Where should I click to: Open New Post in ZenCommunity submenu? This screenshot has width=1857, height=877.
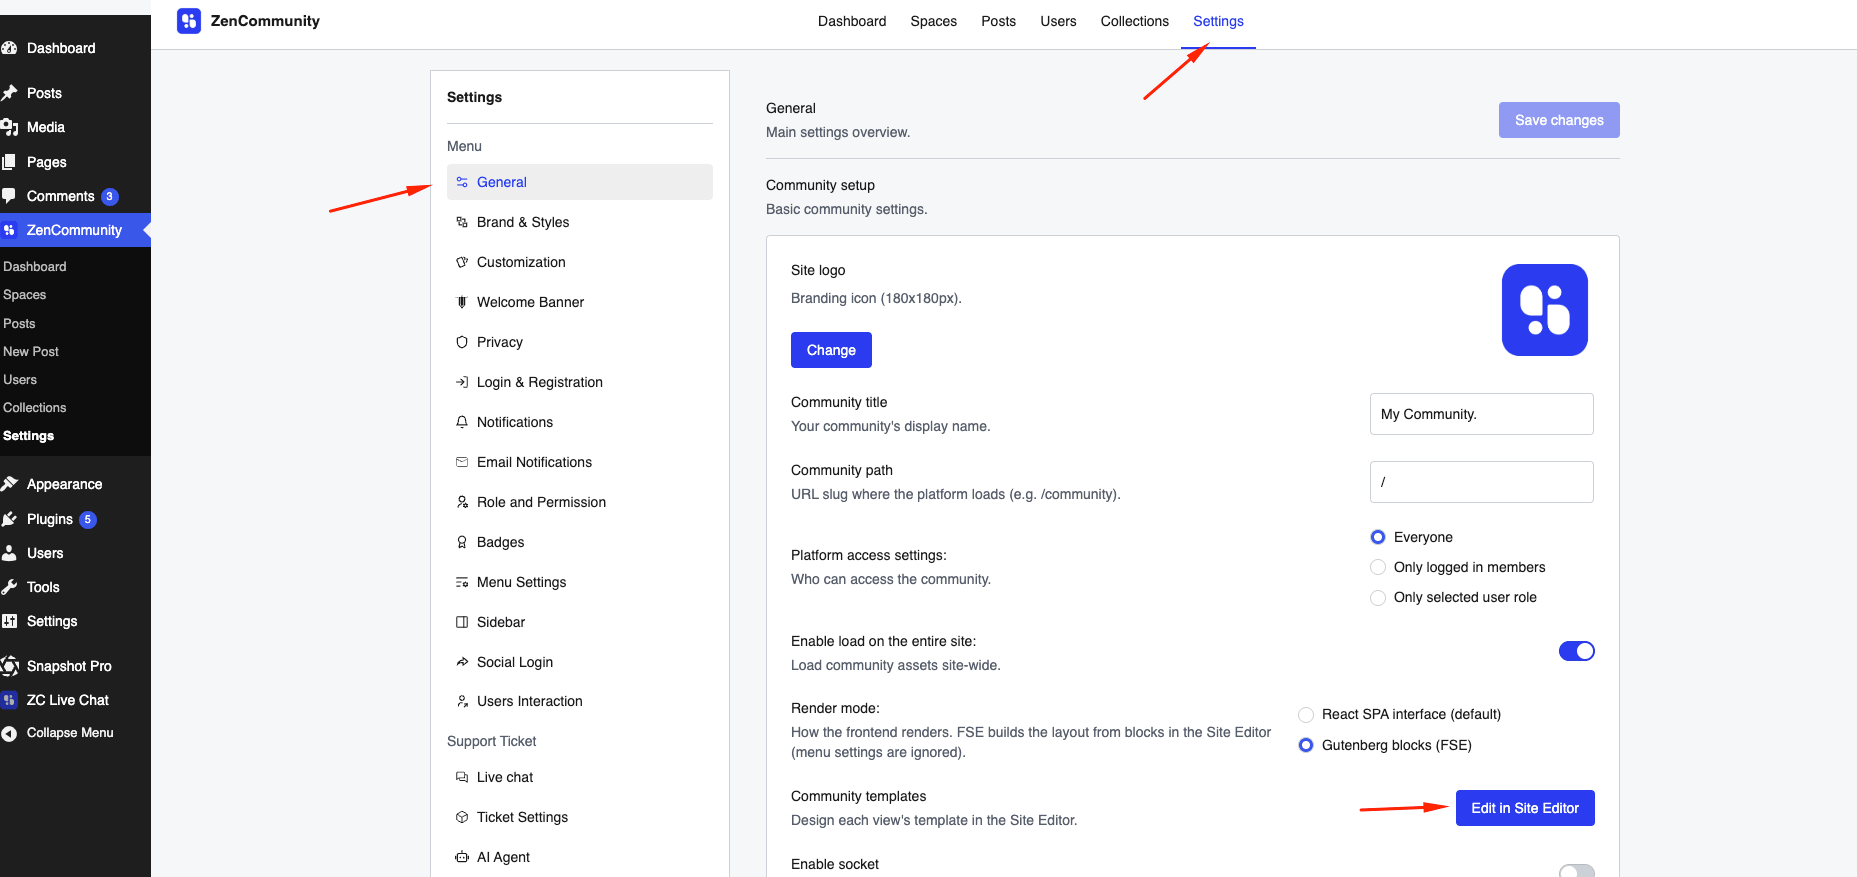point(31,352)
